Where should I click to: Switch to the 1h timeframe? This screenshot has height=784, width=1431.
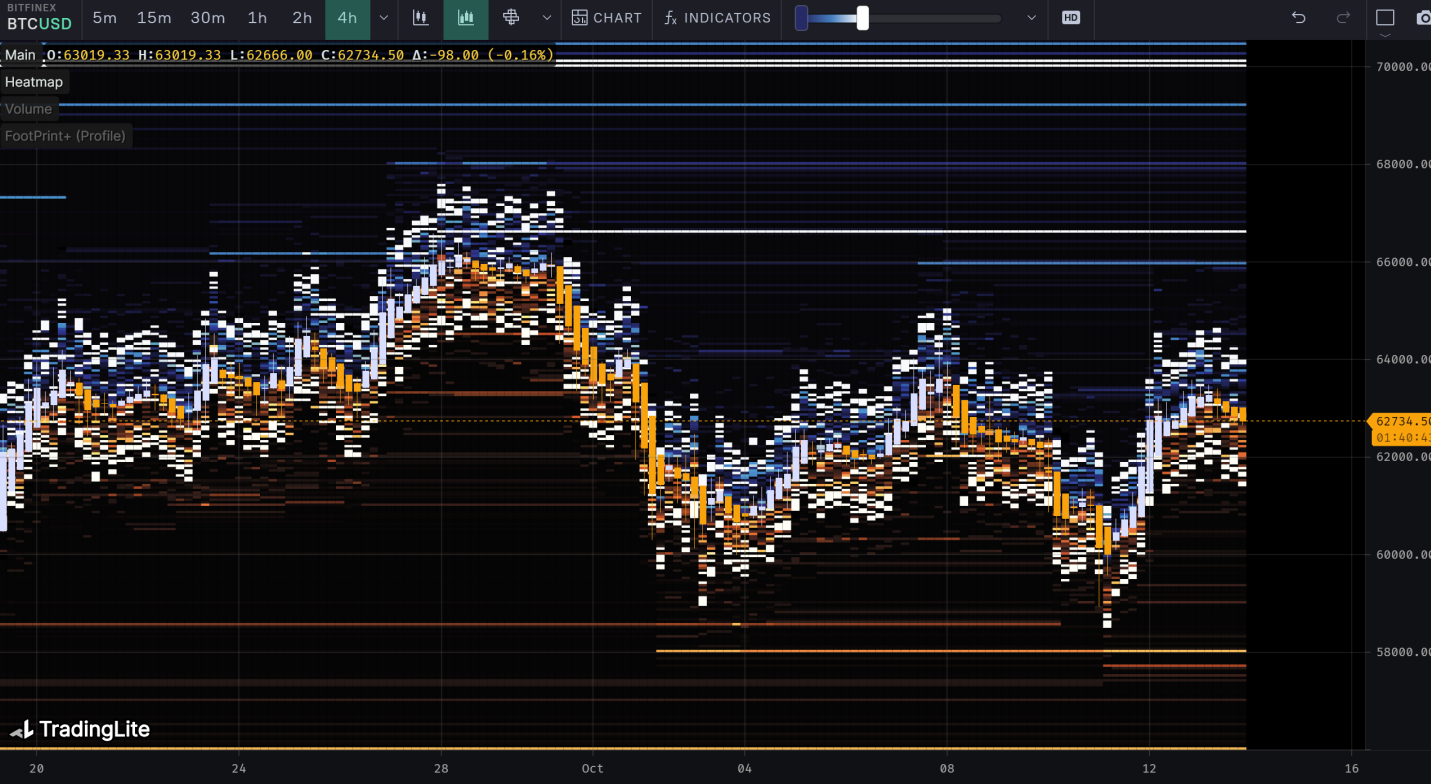257,18
